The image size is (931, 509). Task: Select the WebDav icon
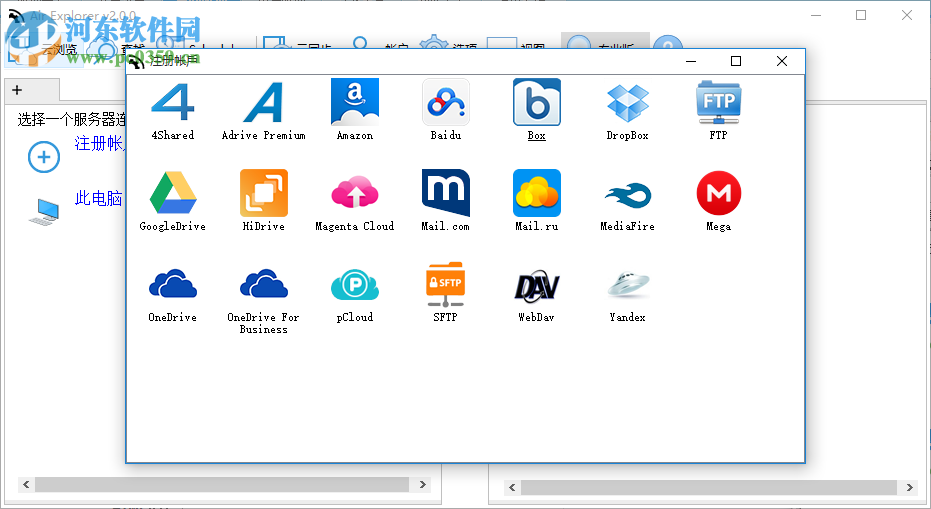(x=537, y=285)
